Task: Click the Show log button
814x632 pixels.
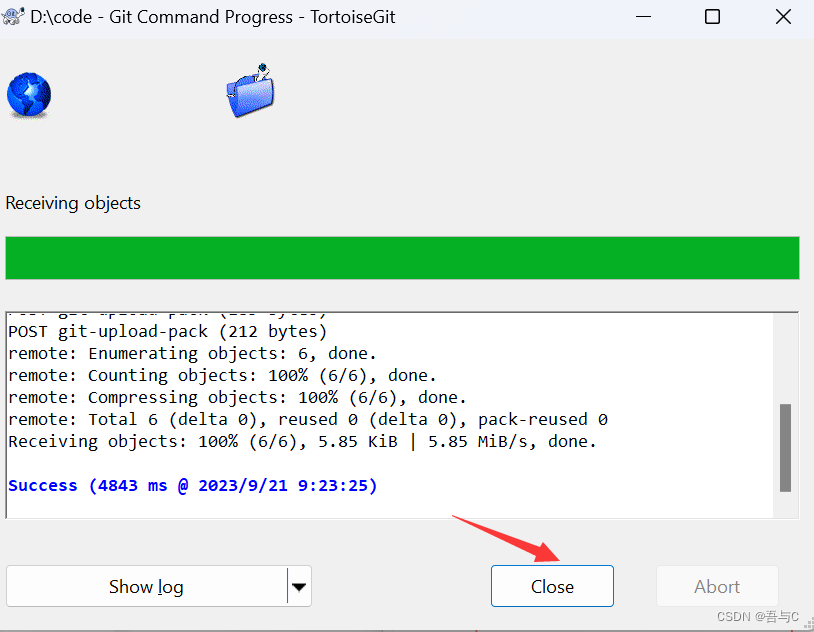Action: [x=146, y=586]
